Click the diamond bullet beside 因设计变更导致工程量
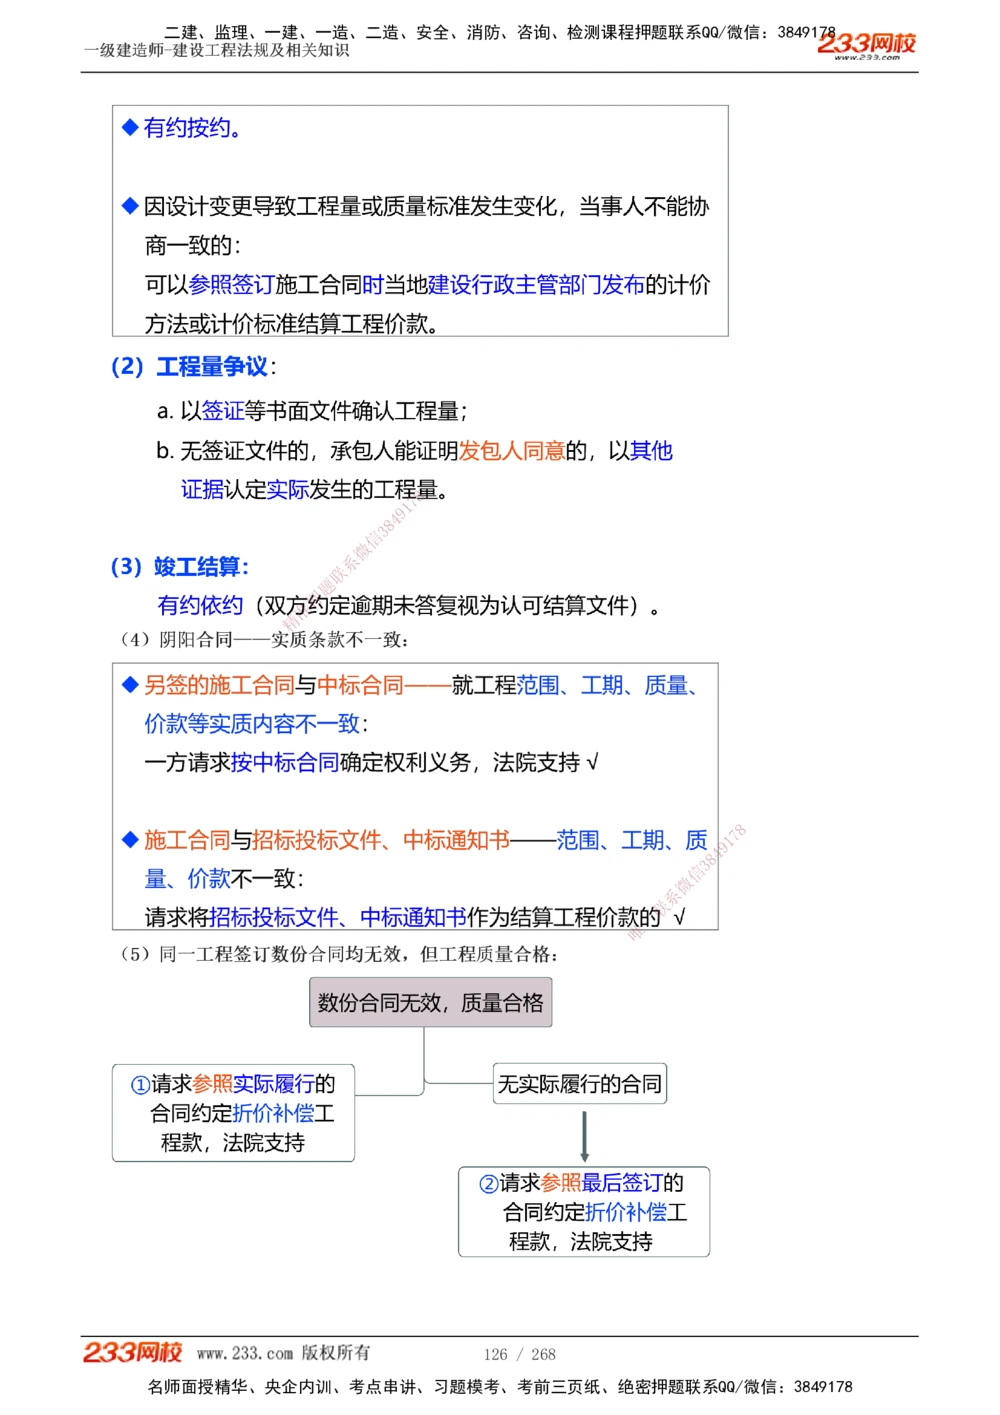Screen dimensions: 1000x1415 pyautogui.click(x=129, y=205)
